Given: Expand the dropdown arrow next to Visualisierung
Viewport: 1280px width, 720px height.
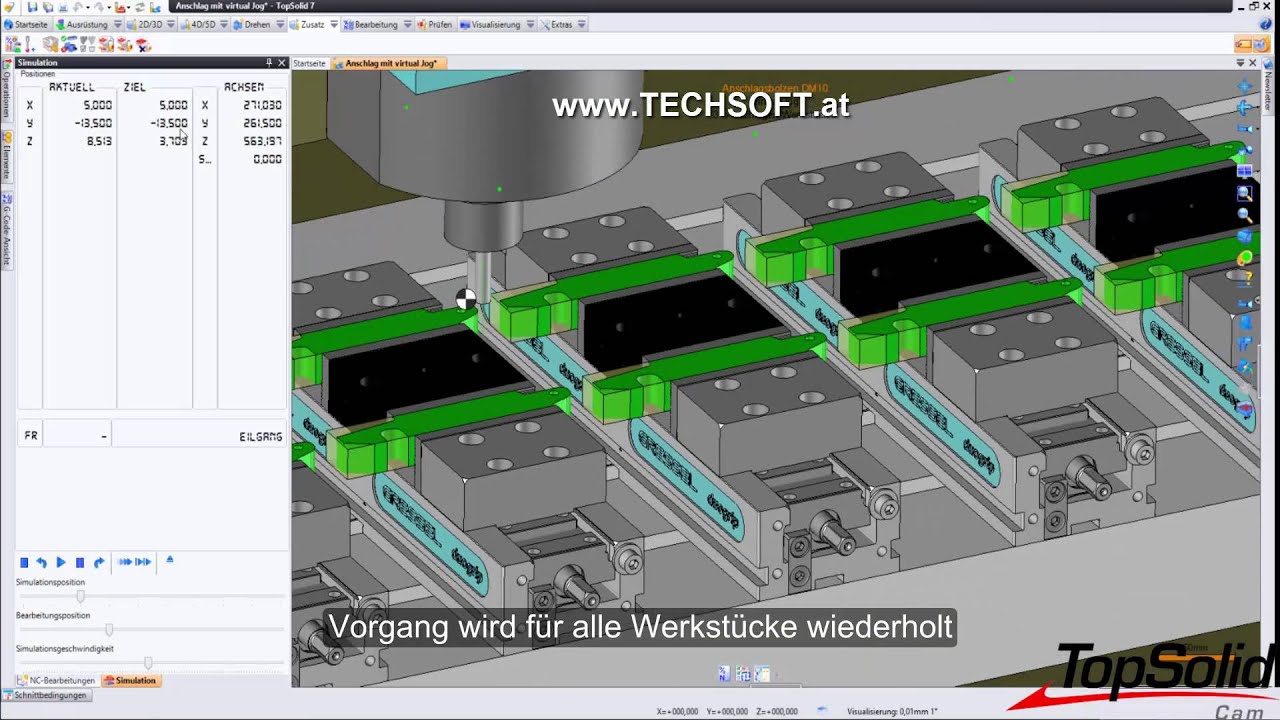Looking at the screenshot, I should (x=530, y=24).
